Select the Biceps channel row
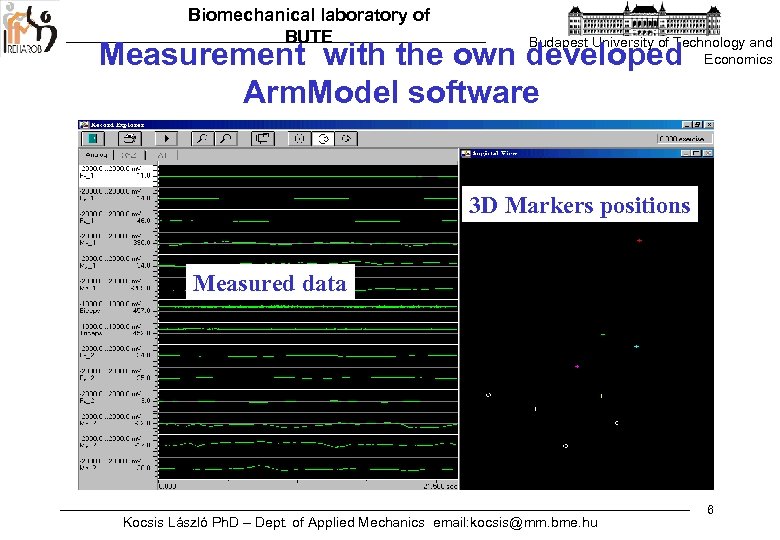This screenshot has width=780, height=540. coord(116,310)
